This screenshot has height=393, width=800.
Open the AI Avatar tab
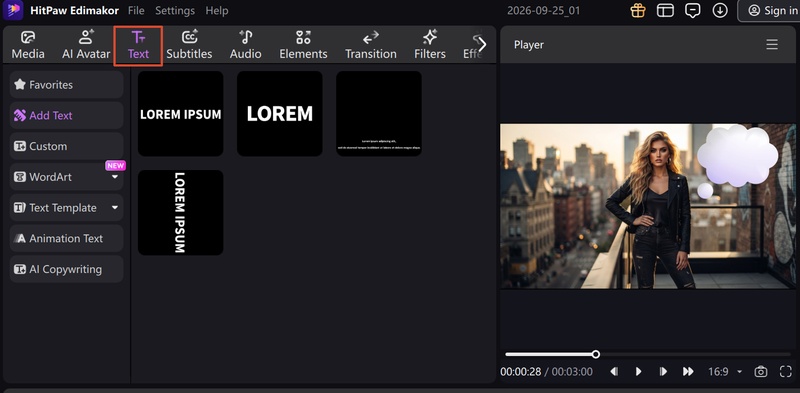click(86, 45)
